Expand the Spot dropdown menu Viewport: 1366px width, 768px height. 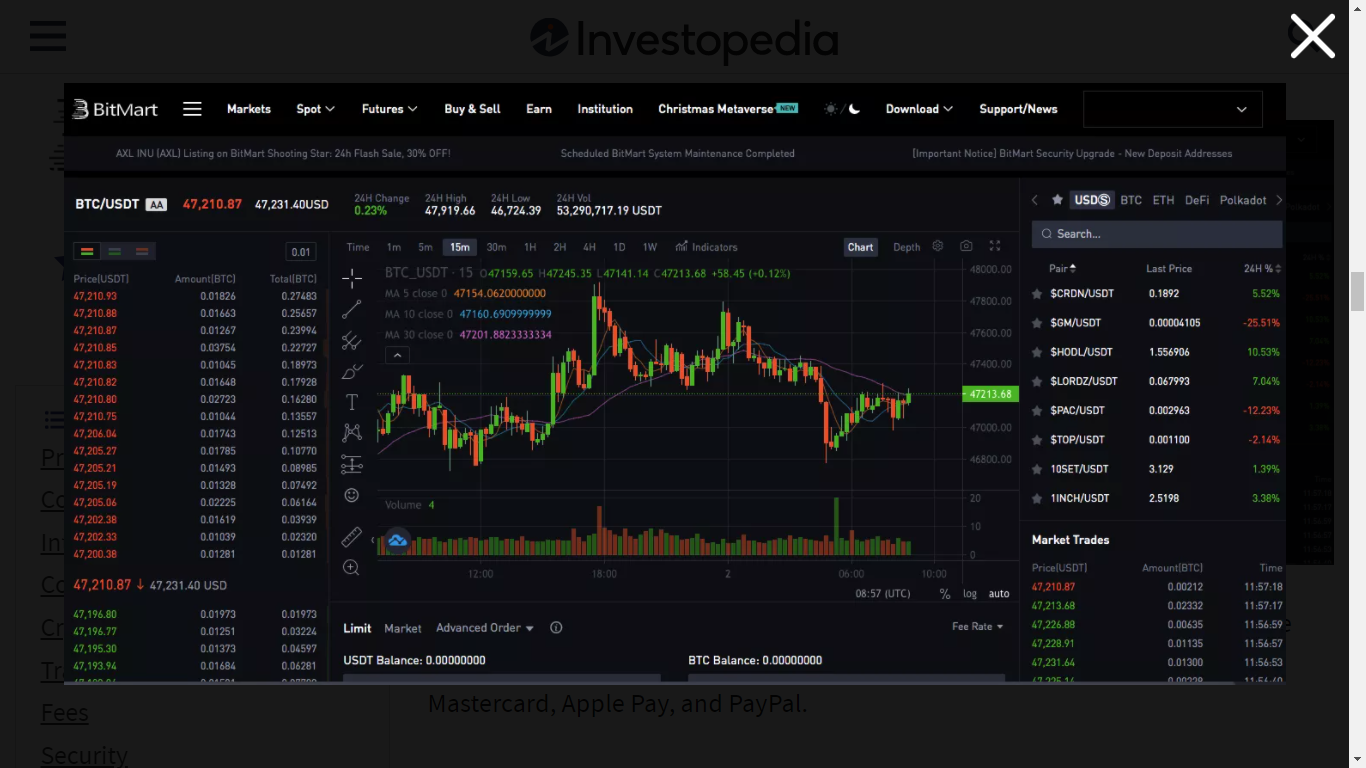[315, 109]
